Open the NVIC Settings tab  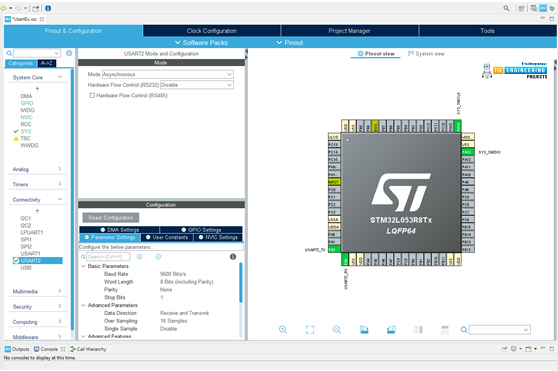coord(218,237)
